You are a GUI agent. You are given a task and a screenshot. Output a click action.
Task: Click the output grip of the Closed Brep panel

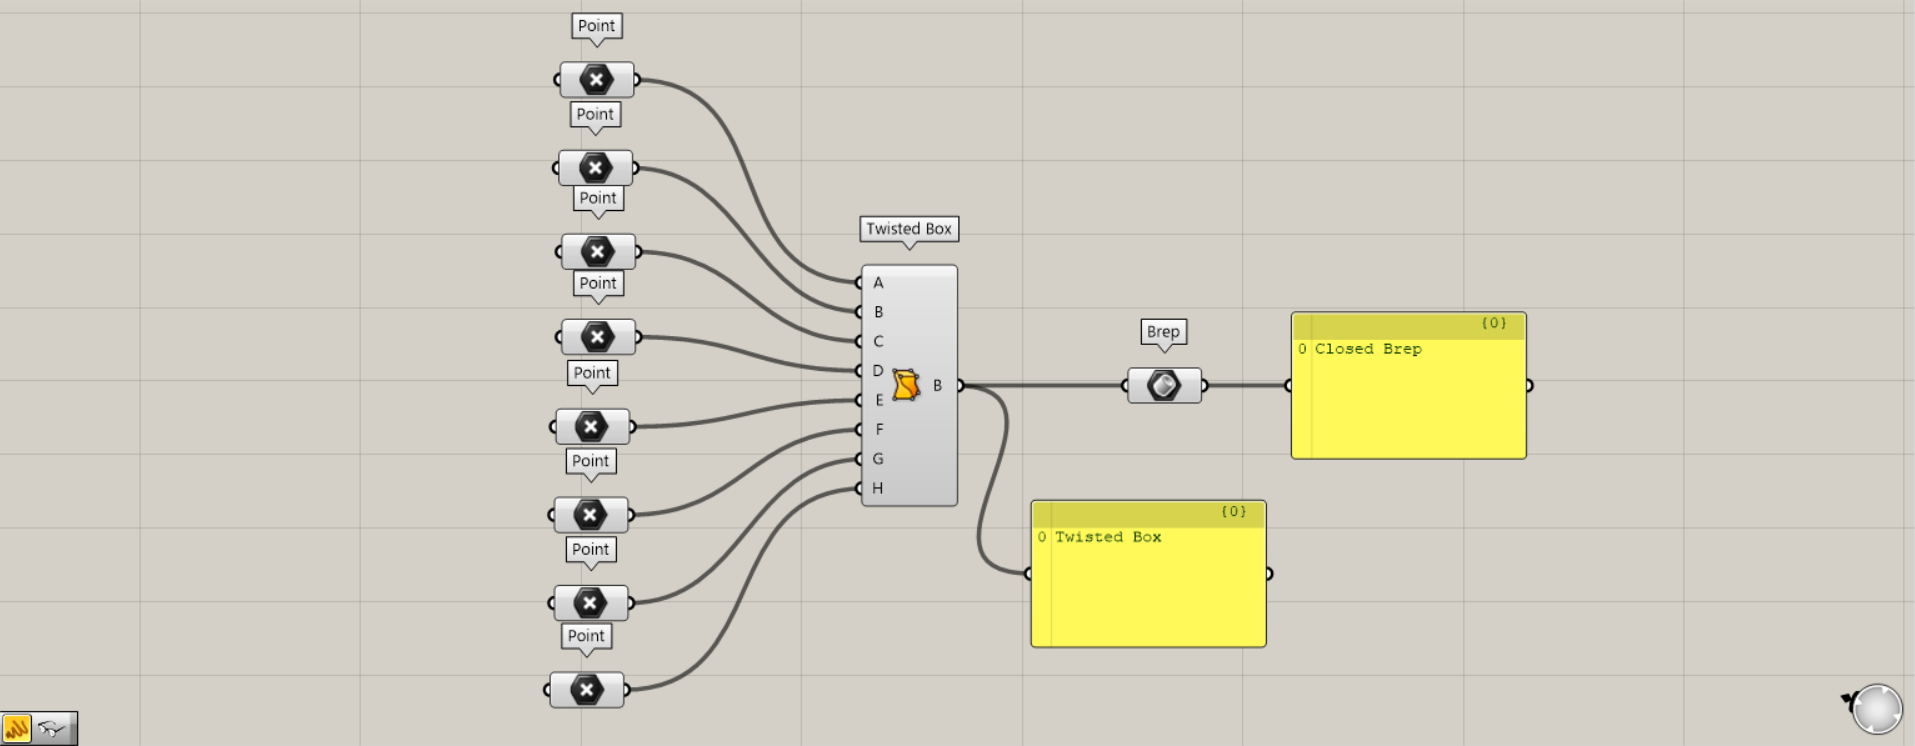click(x=1529, y=385)
